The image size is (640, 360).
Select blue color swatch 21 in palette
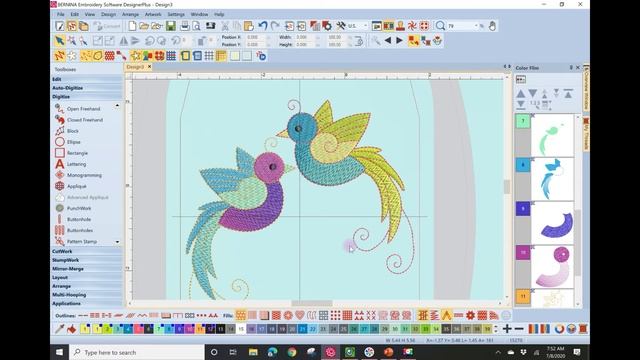tap(302, 329)
